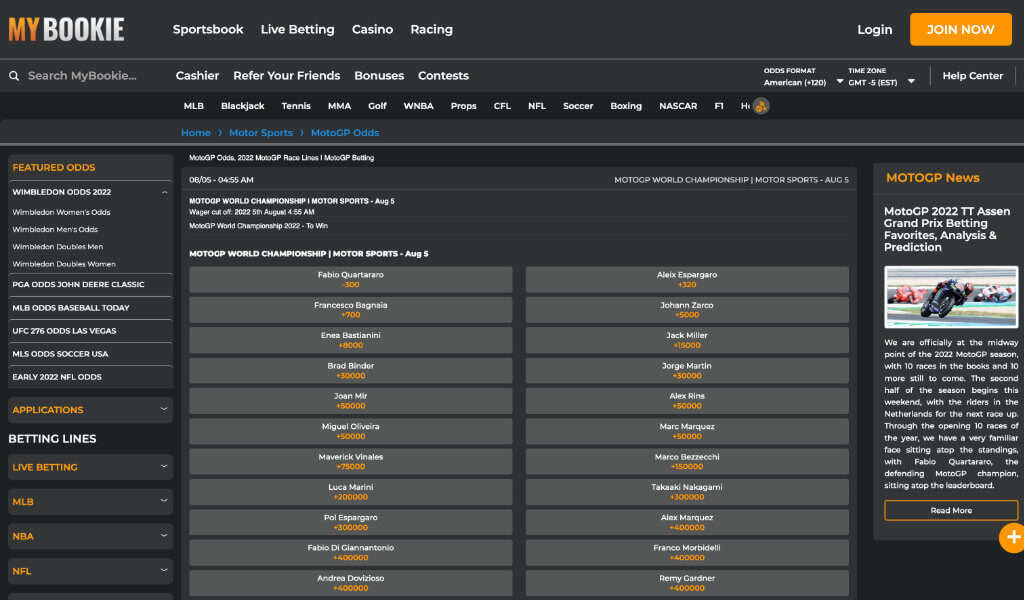Click the MotoGP news article thumbnail

pyautogui.click(x=951, y=296)
